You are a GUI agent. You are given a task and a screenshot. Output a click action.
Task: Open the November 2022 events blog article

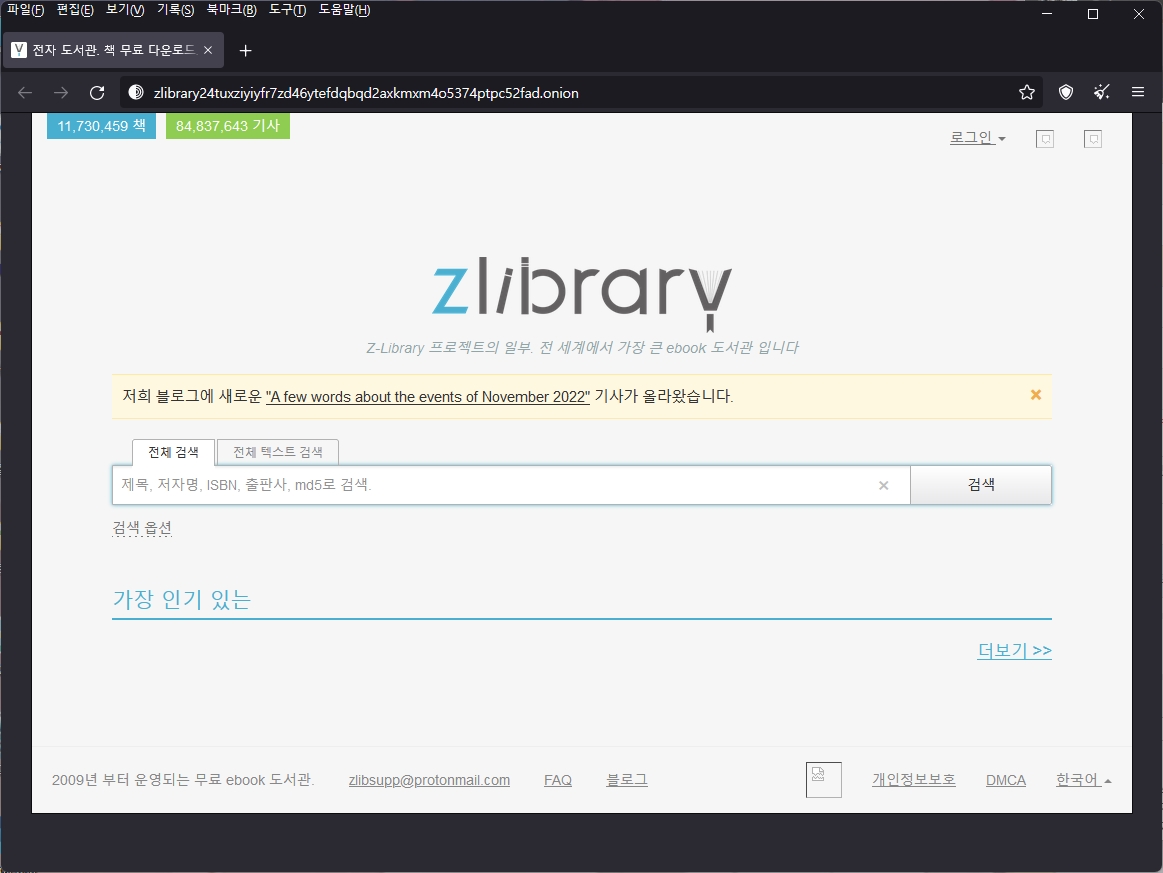click(x=428, y=397)
